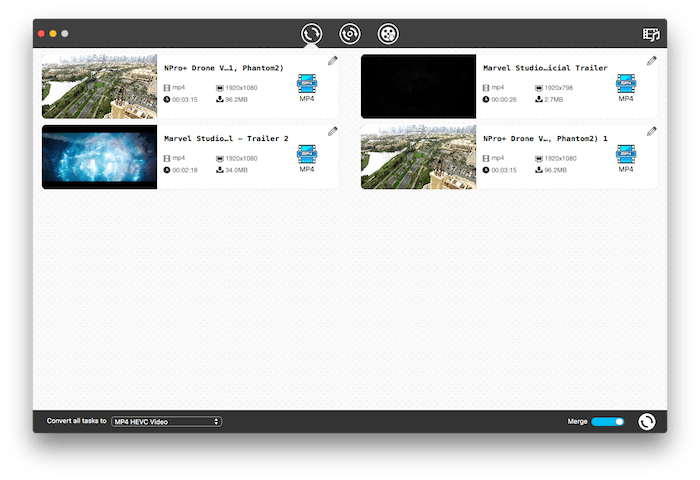
Task: Open the film reel download tab icon
Action: [388, 34]
